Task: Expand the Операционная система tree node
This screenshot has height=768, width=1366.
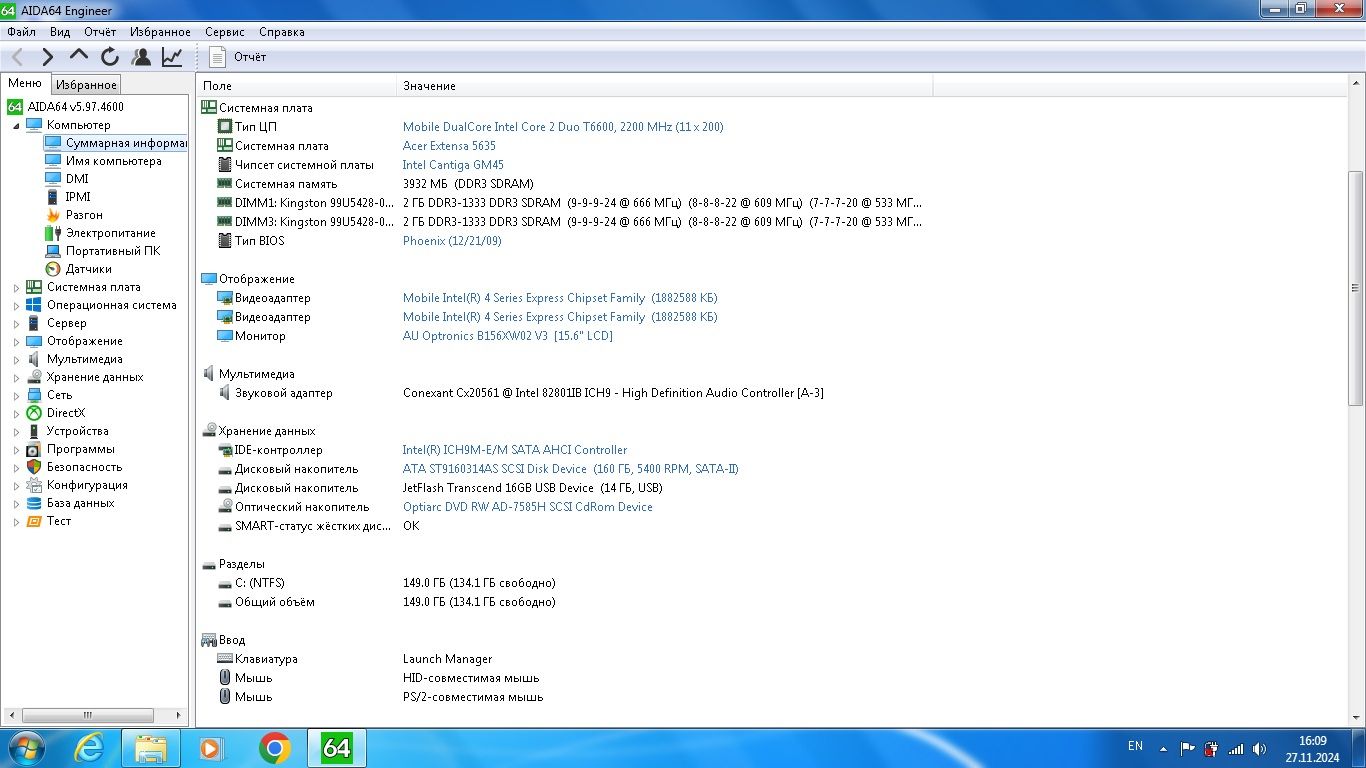Action: click(x=16, y=306)
